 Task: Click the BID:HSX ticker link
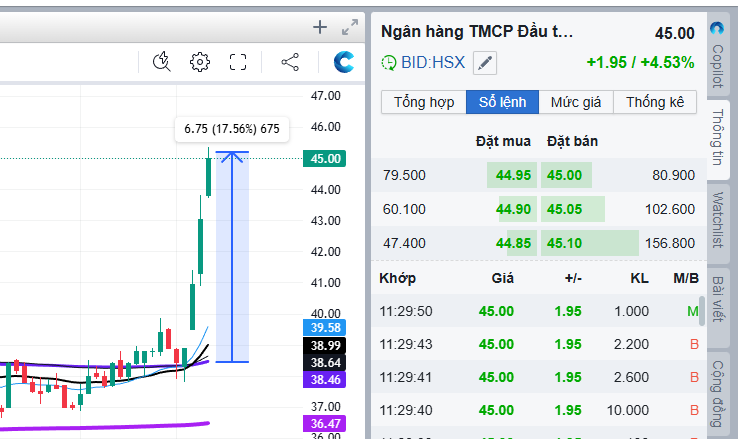tap(433, 63)
